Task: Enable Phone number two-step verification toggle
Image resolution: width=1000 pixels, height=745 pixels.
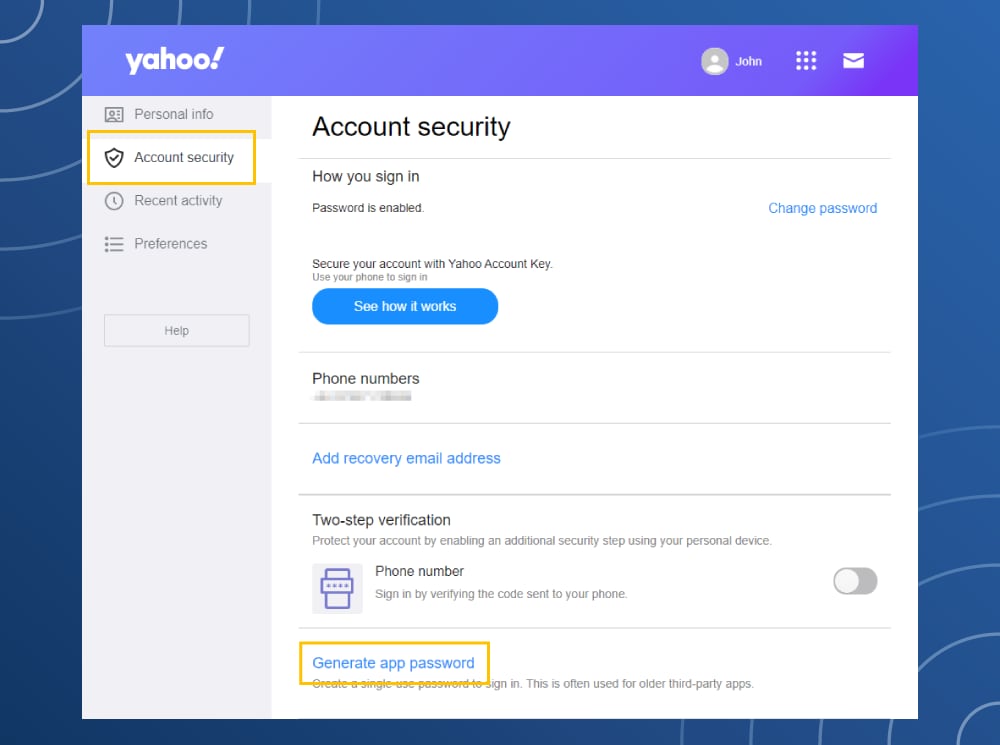Action: click(x=855, y=581)
